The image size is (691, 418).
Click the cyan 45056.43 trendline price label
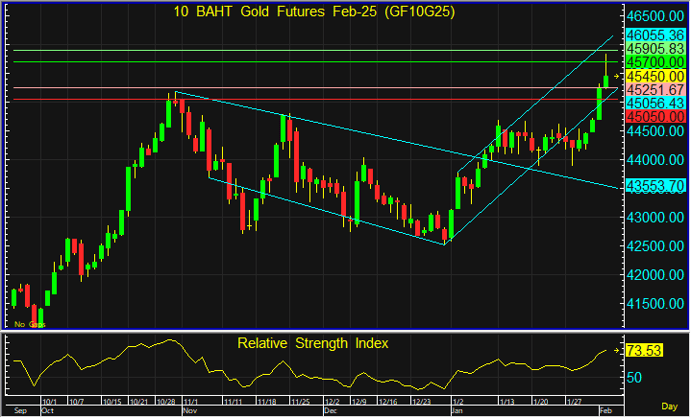click(654, 103)
